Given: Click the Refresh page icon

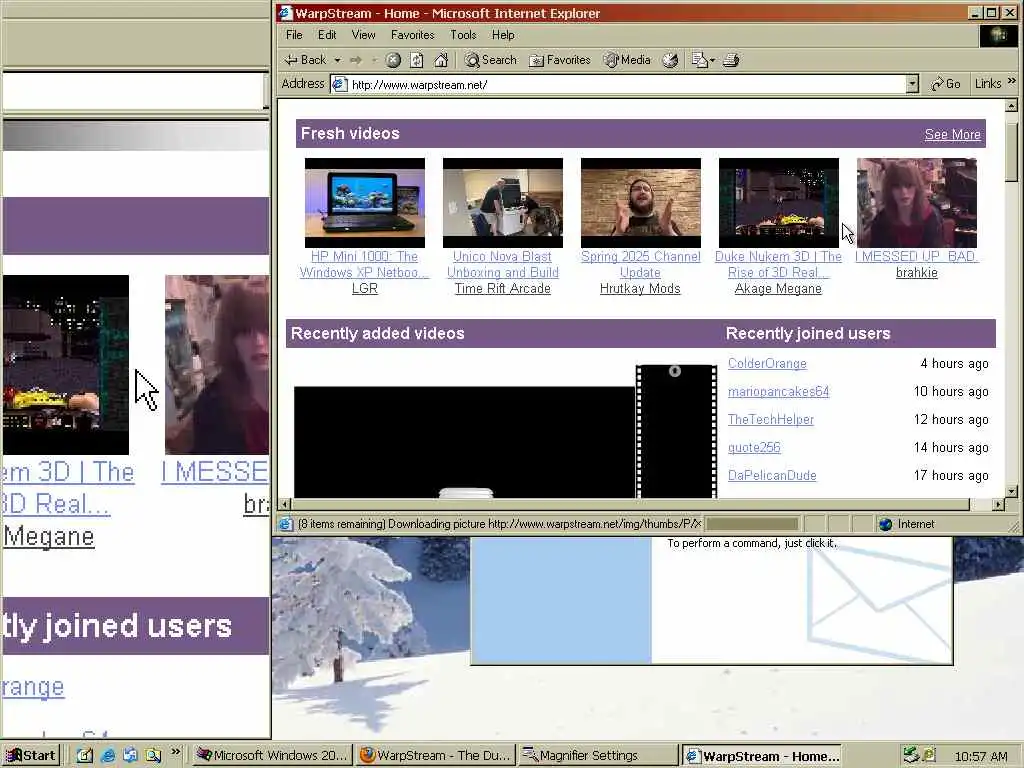Looking at the screenshot, I should pyautogui.click(x=417, y=60).
